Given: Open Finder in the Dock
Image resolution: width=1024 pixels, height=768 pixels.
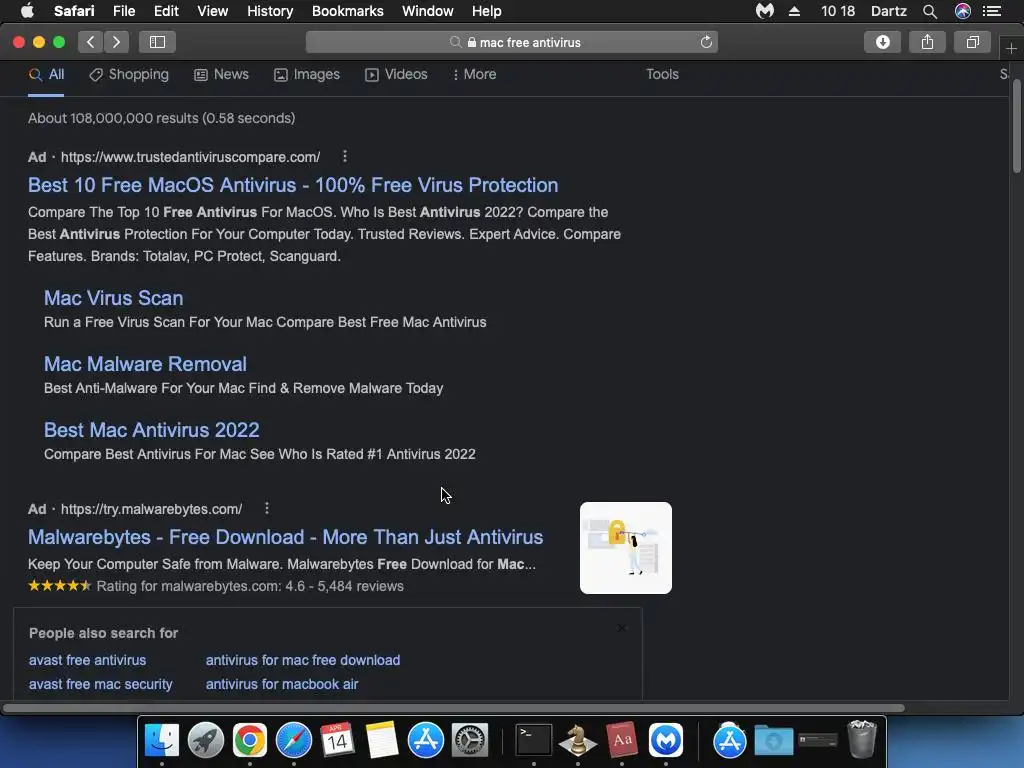Looking at the screenshot, I should pyautogui.click(x=161, y=740).
